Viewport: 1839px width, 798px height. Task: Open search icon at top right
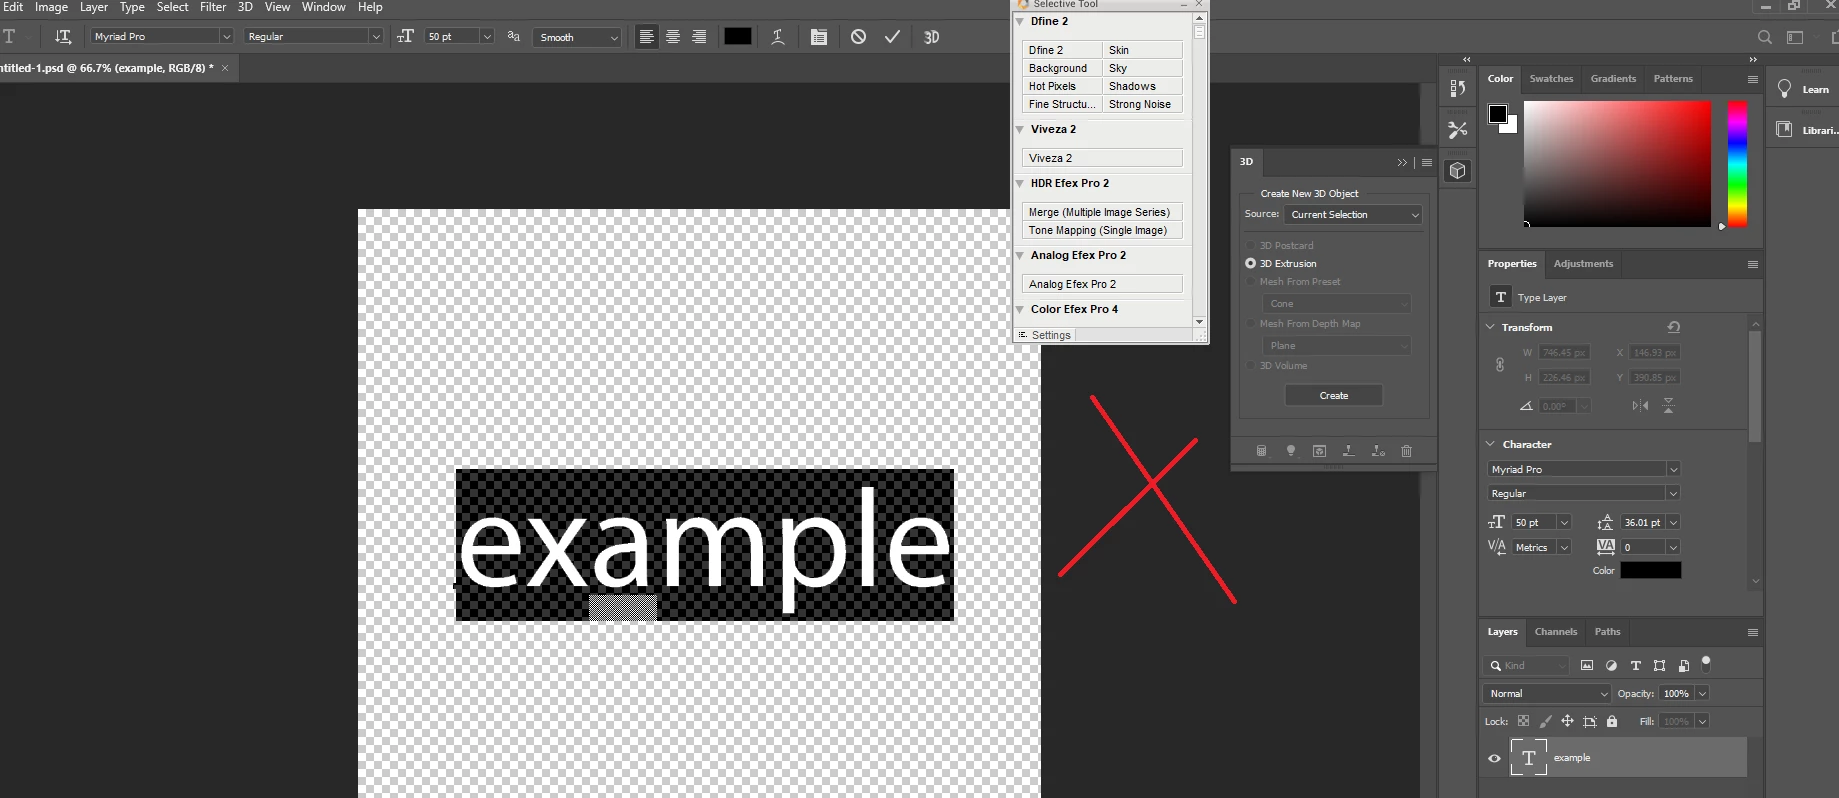point(1765,37)
